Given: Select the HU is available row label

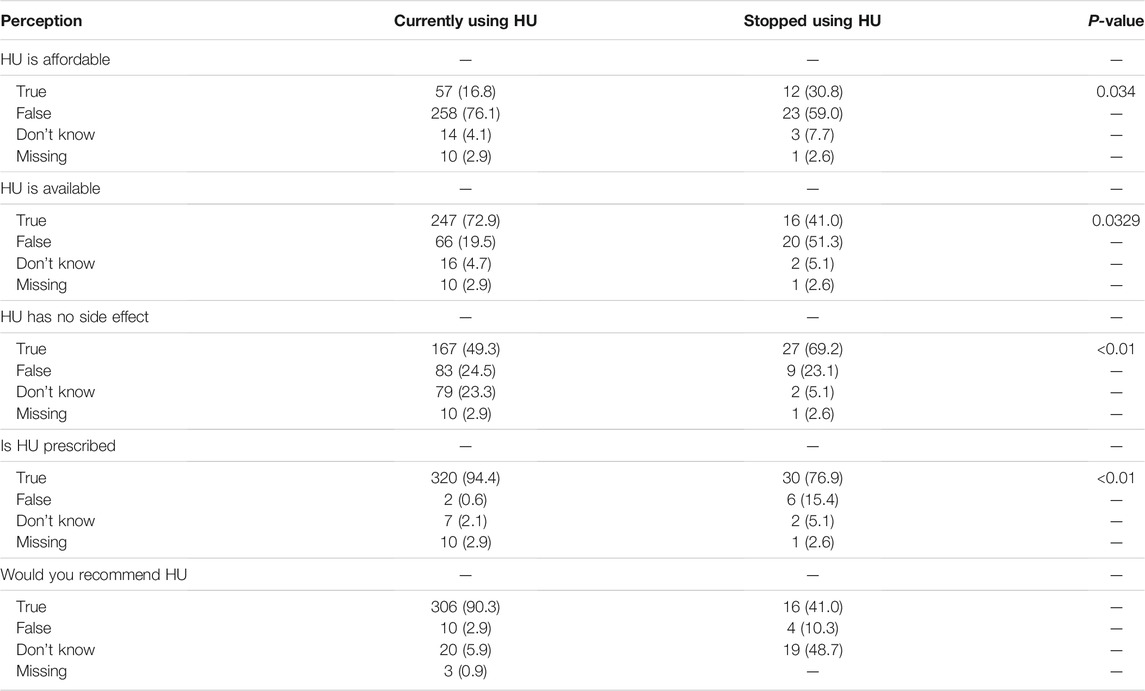Looking at the screenshot, I should pos(50,188).
